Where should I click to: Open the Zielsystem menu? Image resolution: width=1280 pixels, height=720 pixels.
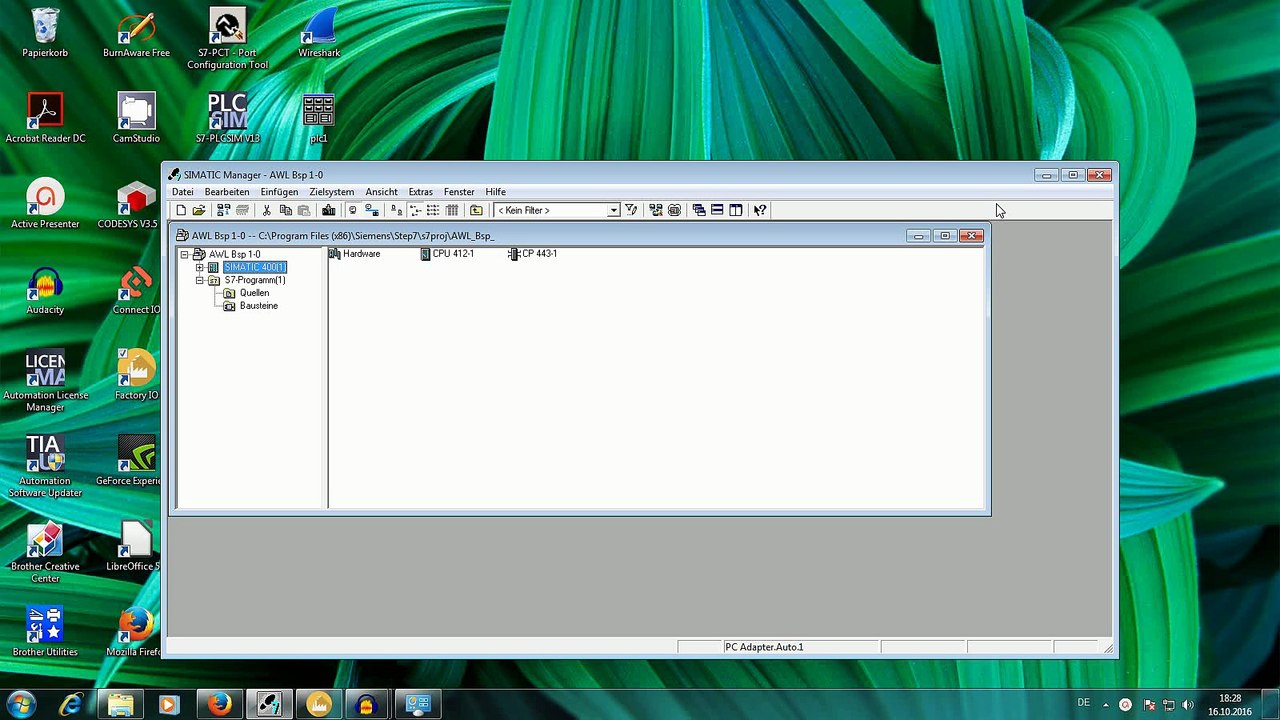point(332,192)
